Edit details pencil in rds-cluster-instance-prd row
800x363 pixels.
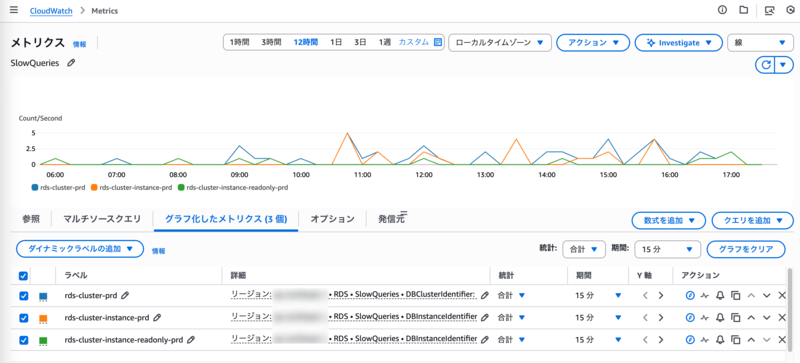click(x=485, y=318)
